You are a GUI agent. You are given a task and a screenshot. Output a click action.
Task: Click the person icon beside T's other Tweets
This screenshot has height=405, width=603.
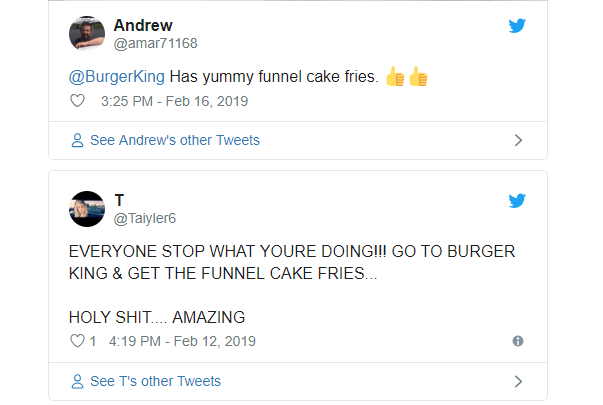pyautogui.click(x=78, y=381)
